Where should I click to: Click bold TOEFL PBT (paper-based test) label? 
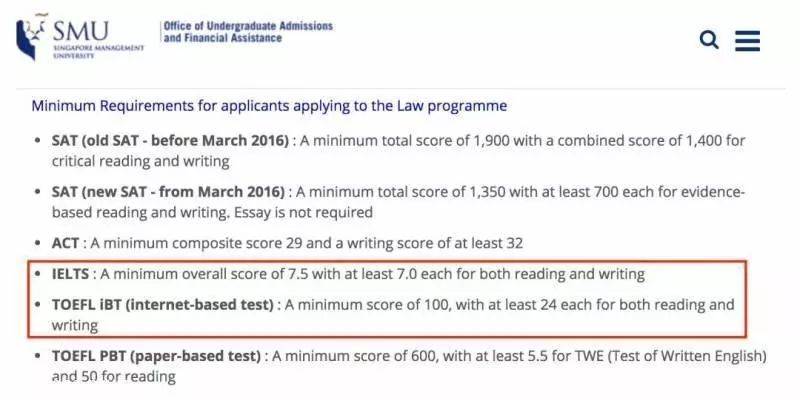pyautogui.click(x=156, y=356)
